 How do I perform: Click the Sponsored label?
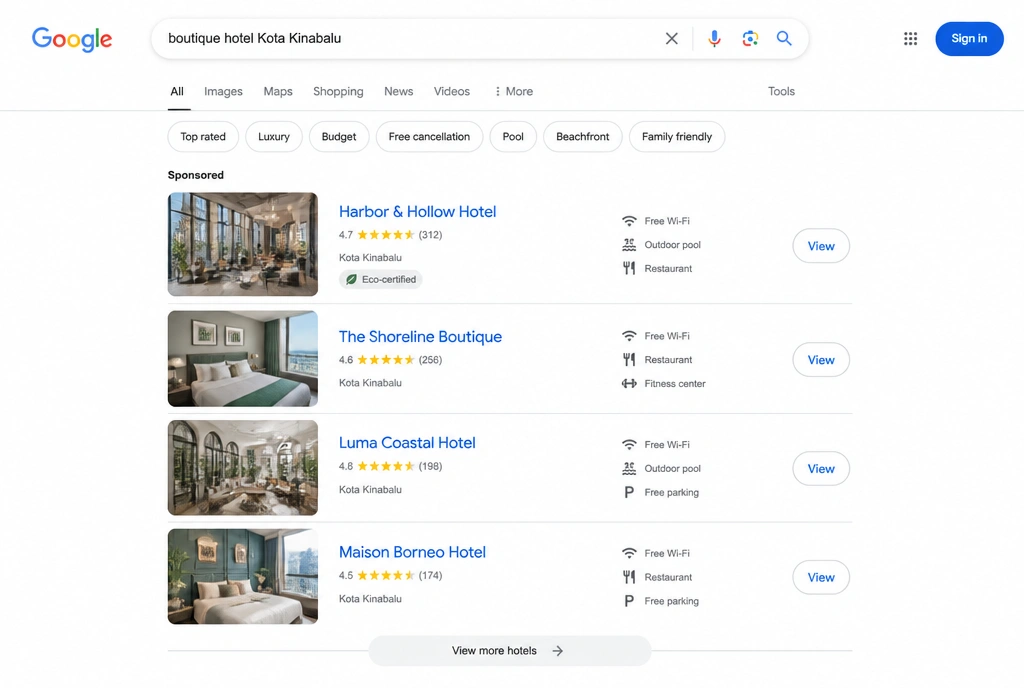tap(195, 175)
